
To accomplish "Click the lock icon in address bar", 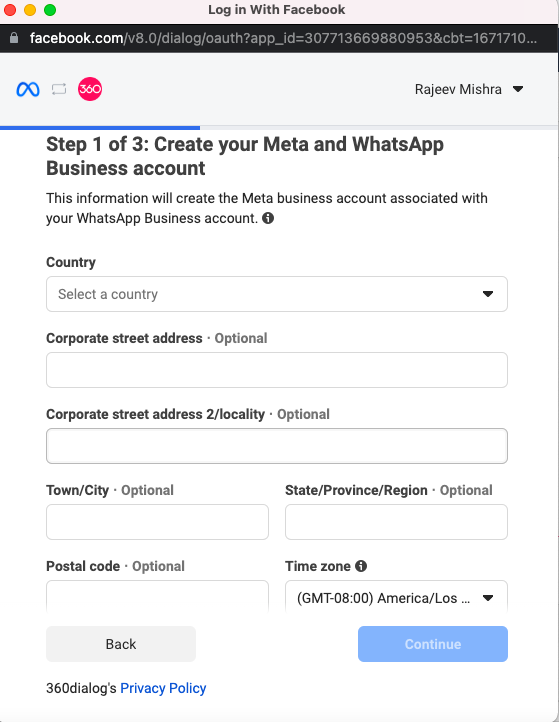I will point(14,38).
